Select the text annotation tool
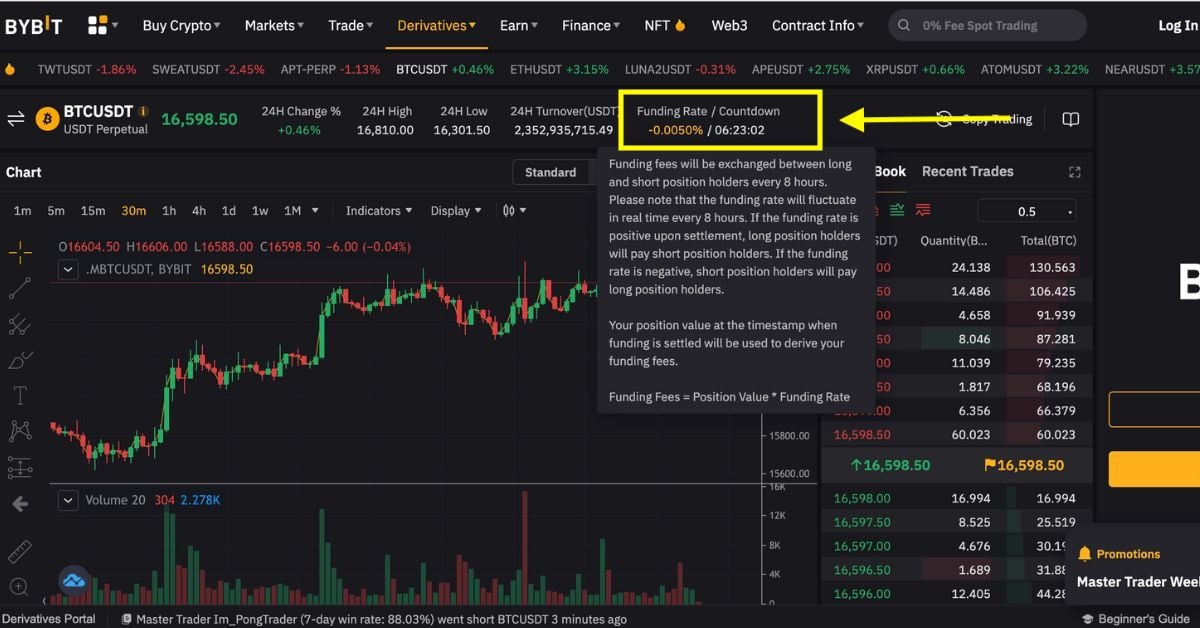The height and width of the screenshot is (628, 1200). (20, 395)
